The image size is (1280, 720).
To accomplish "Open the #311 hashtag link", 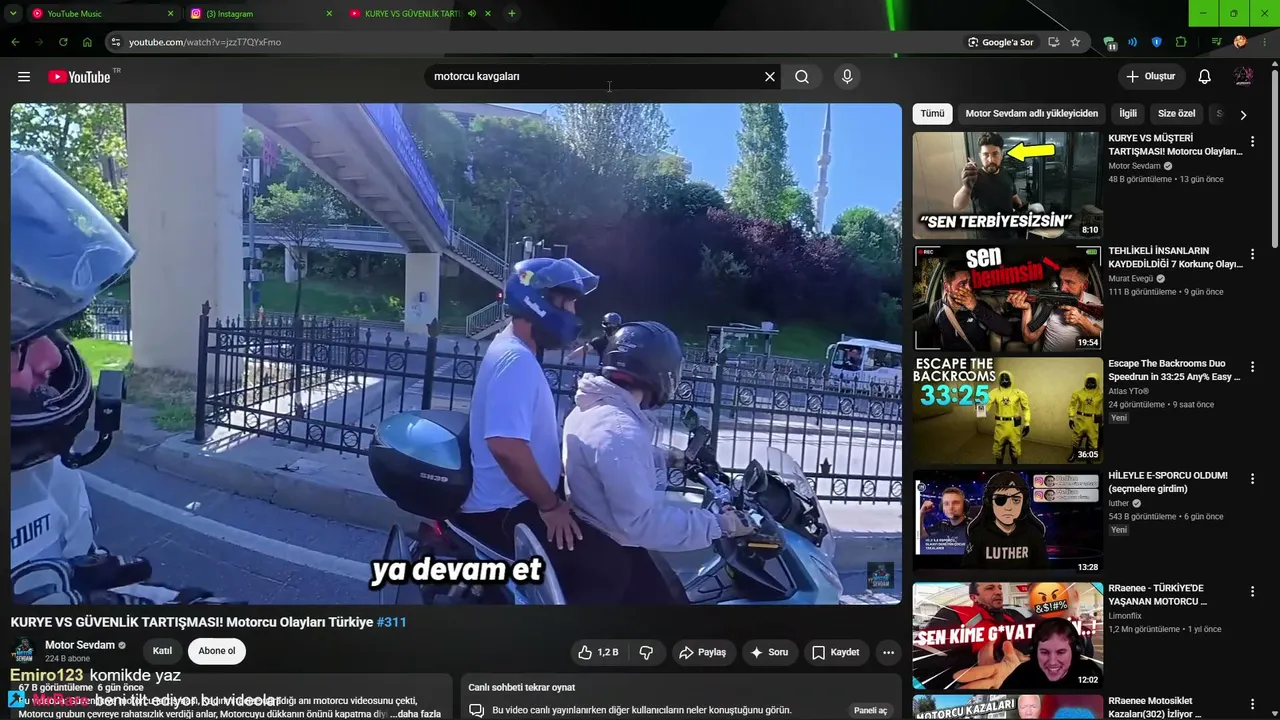I will 392,622.
